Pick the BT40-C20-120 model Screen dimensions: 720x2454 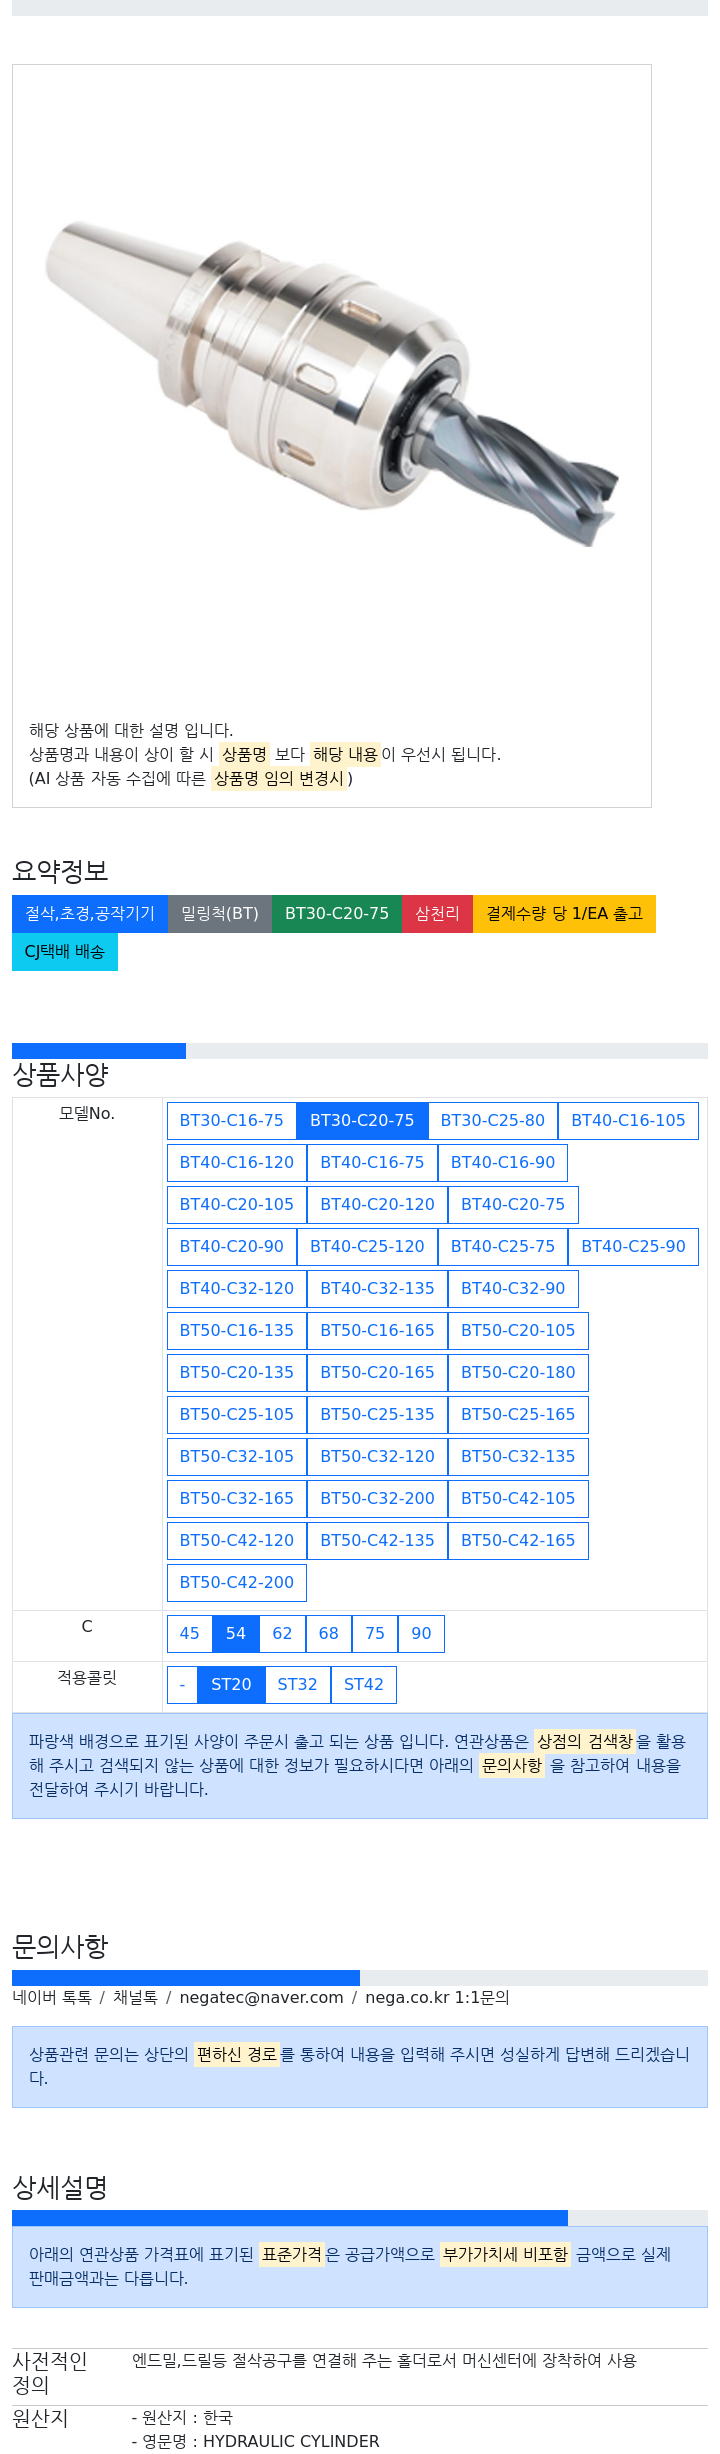(x=377, y=1204)
